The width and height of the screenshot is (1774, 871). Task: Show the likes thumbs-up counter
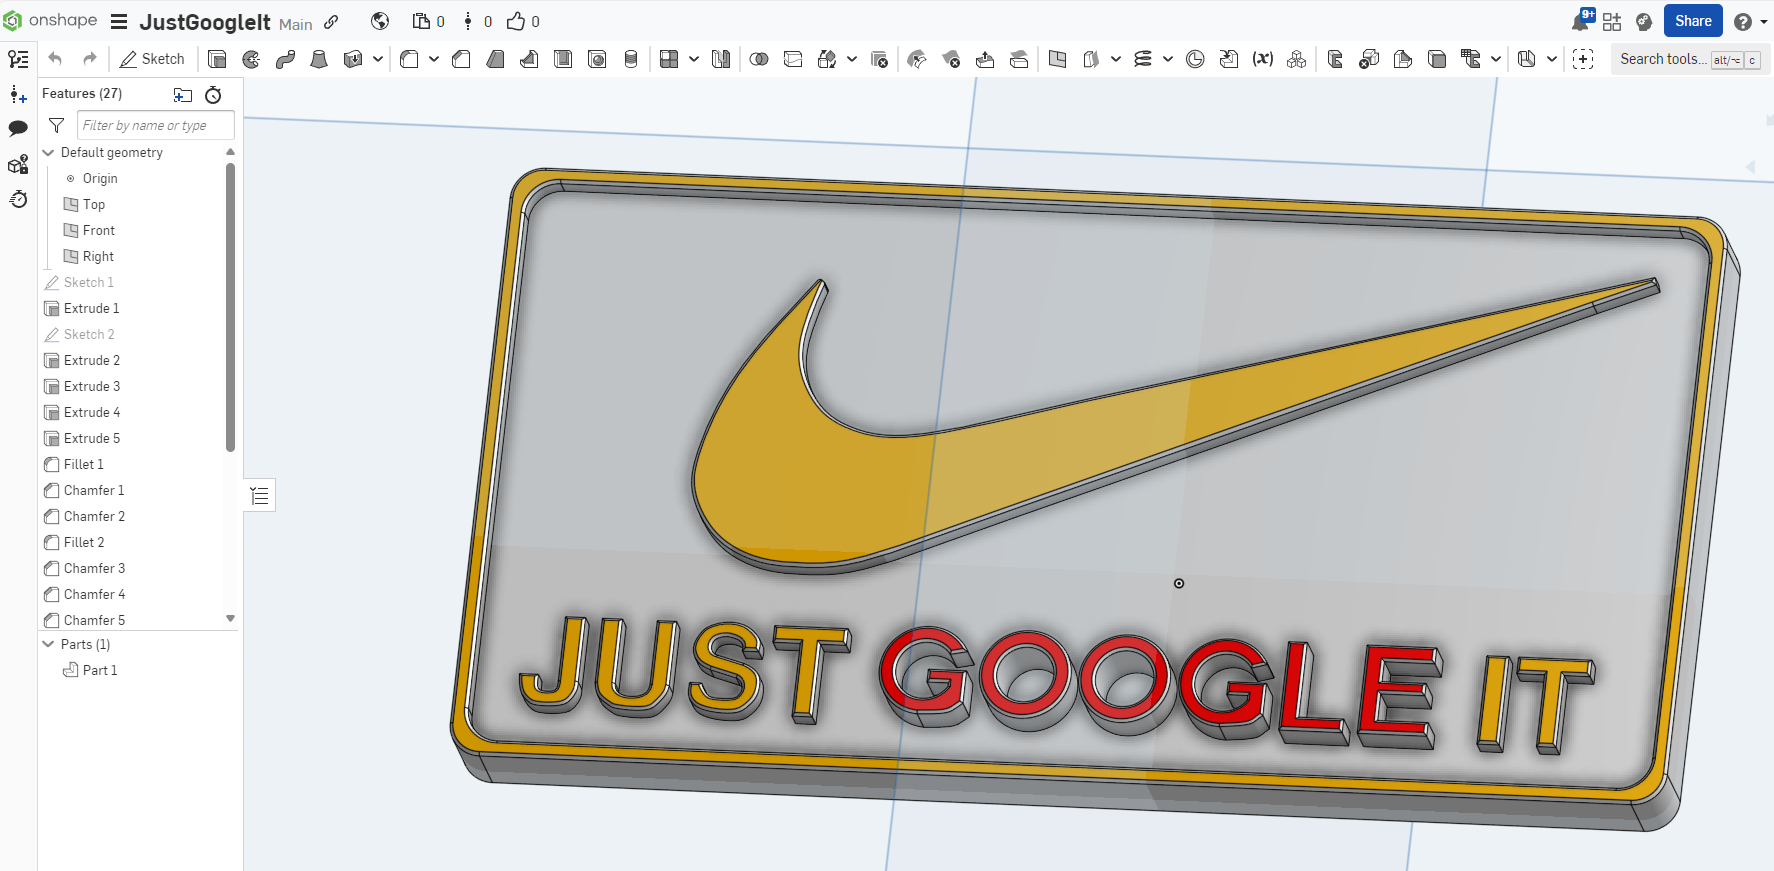point(523,21)
